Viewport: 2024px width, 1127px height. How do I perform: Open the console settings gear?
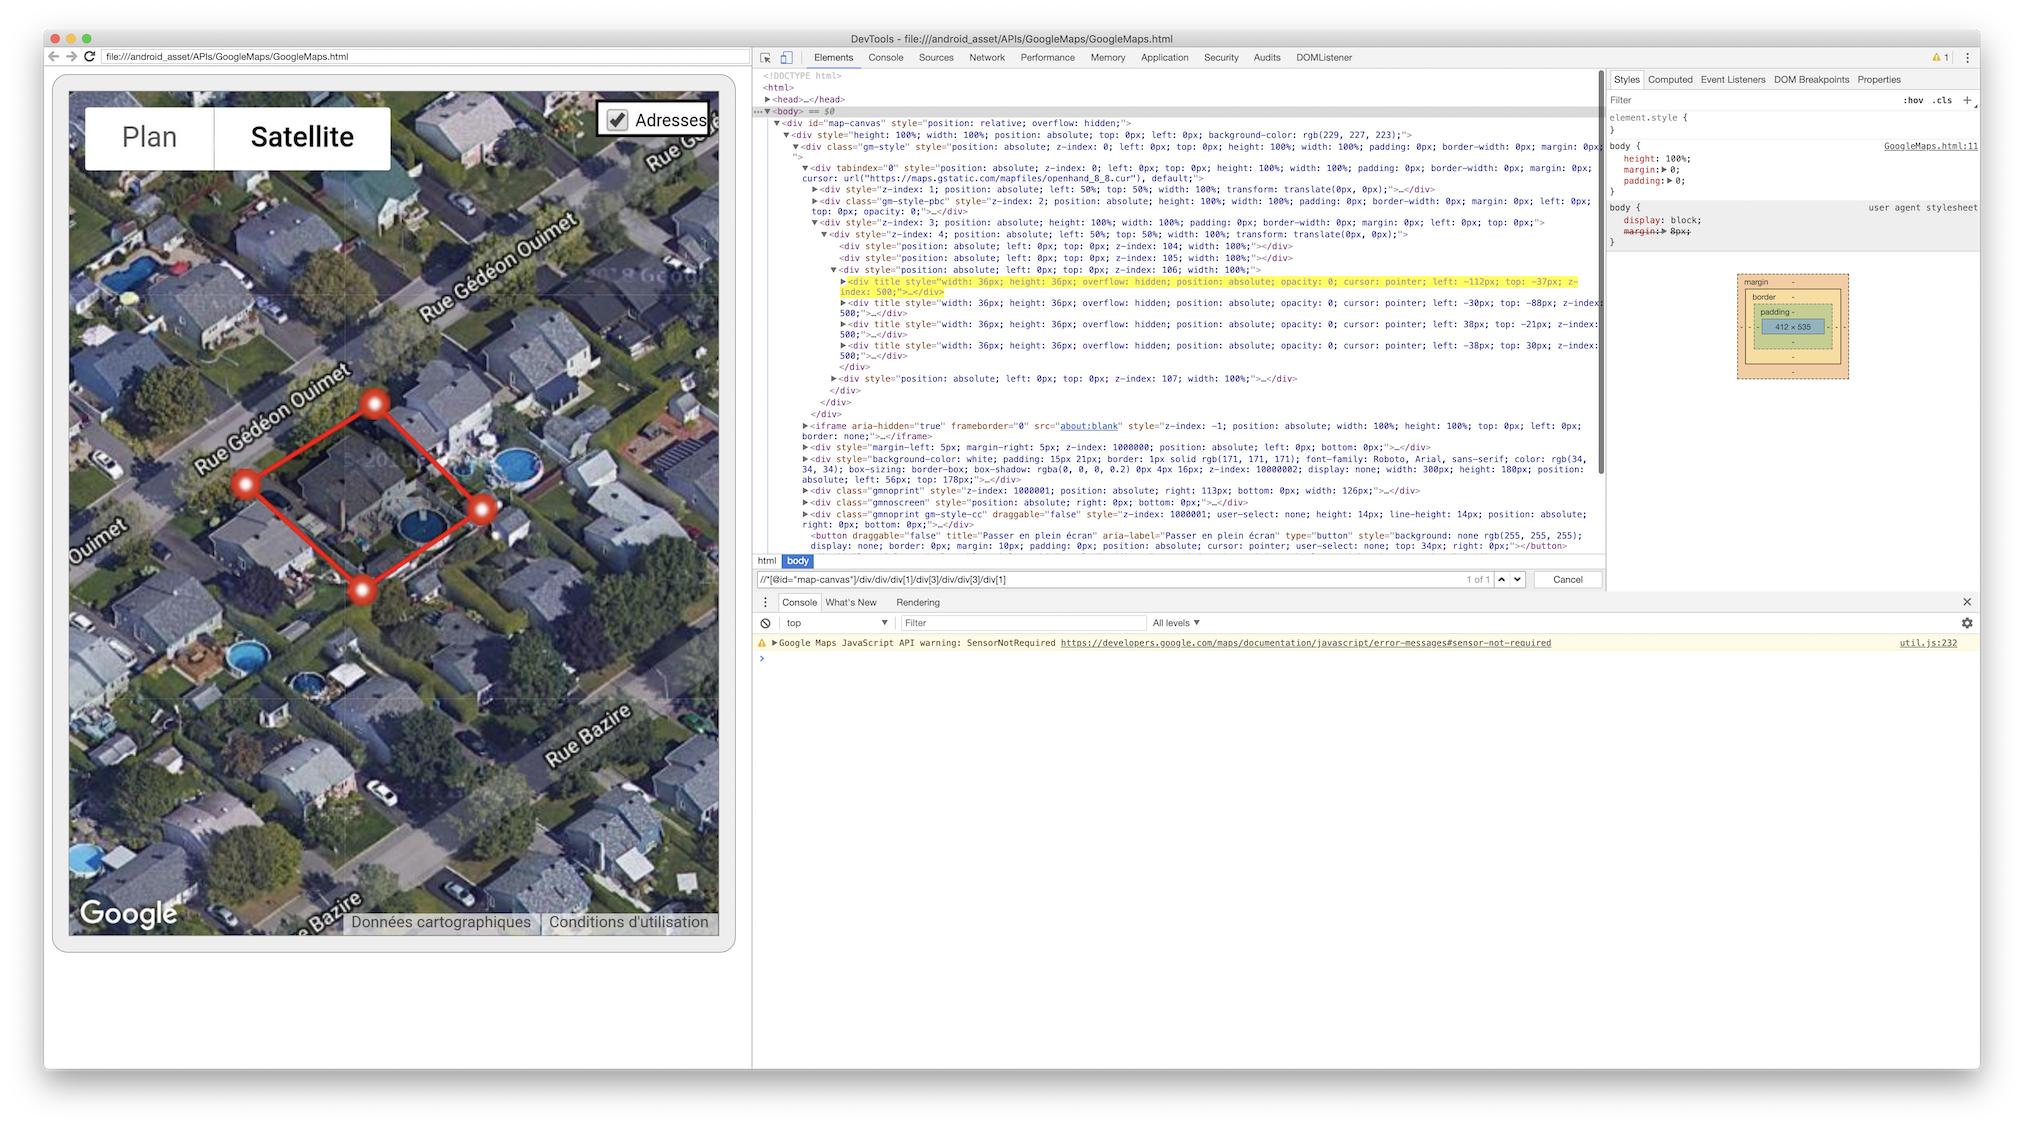point(1966,623)
